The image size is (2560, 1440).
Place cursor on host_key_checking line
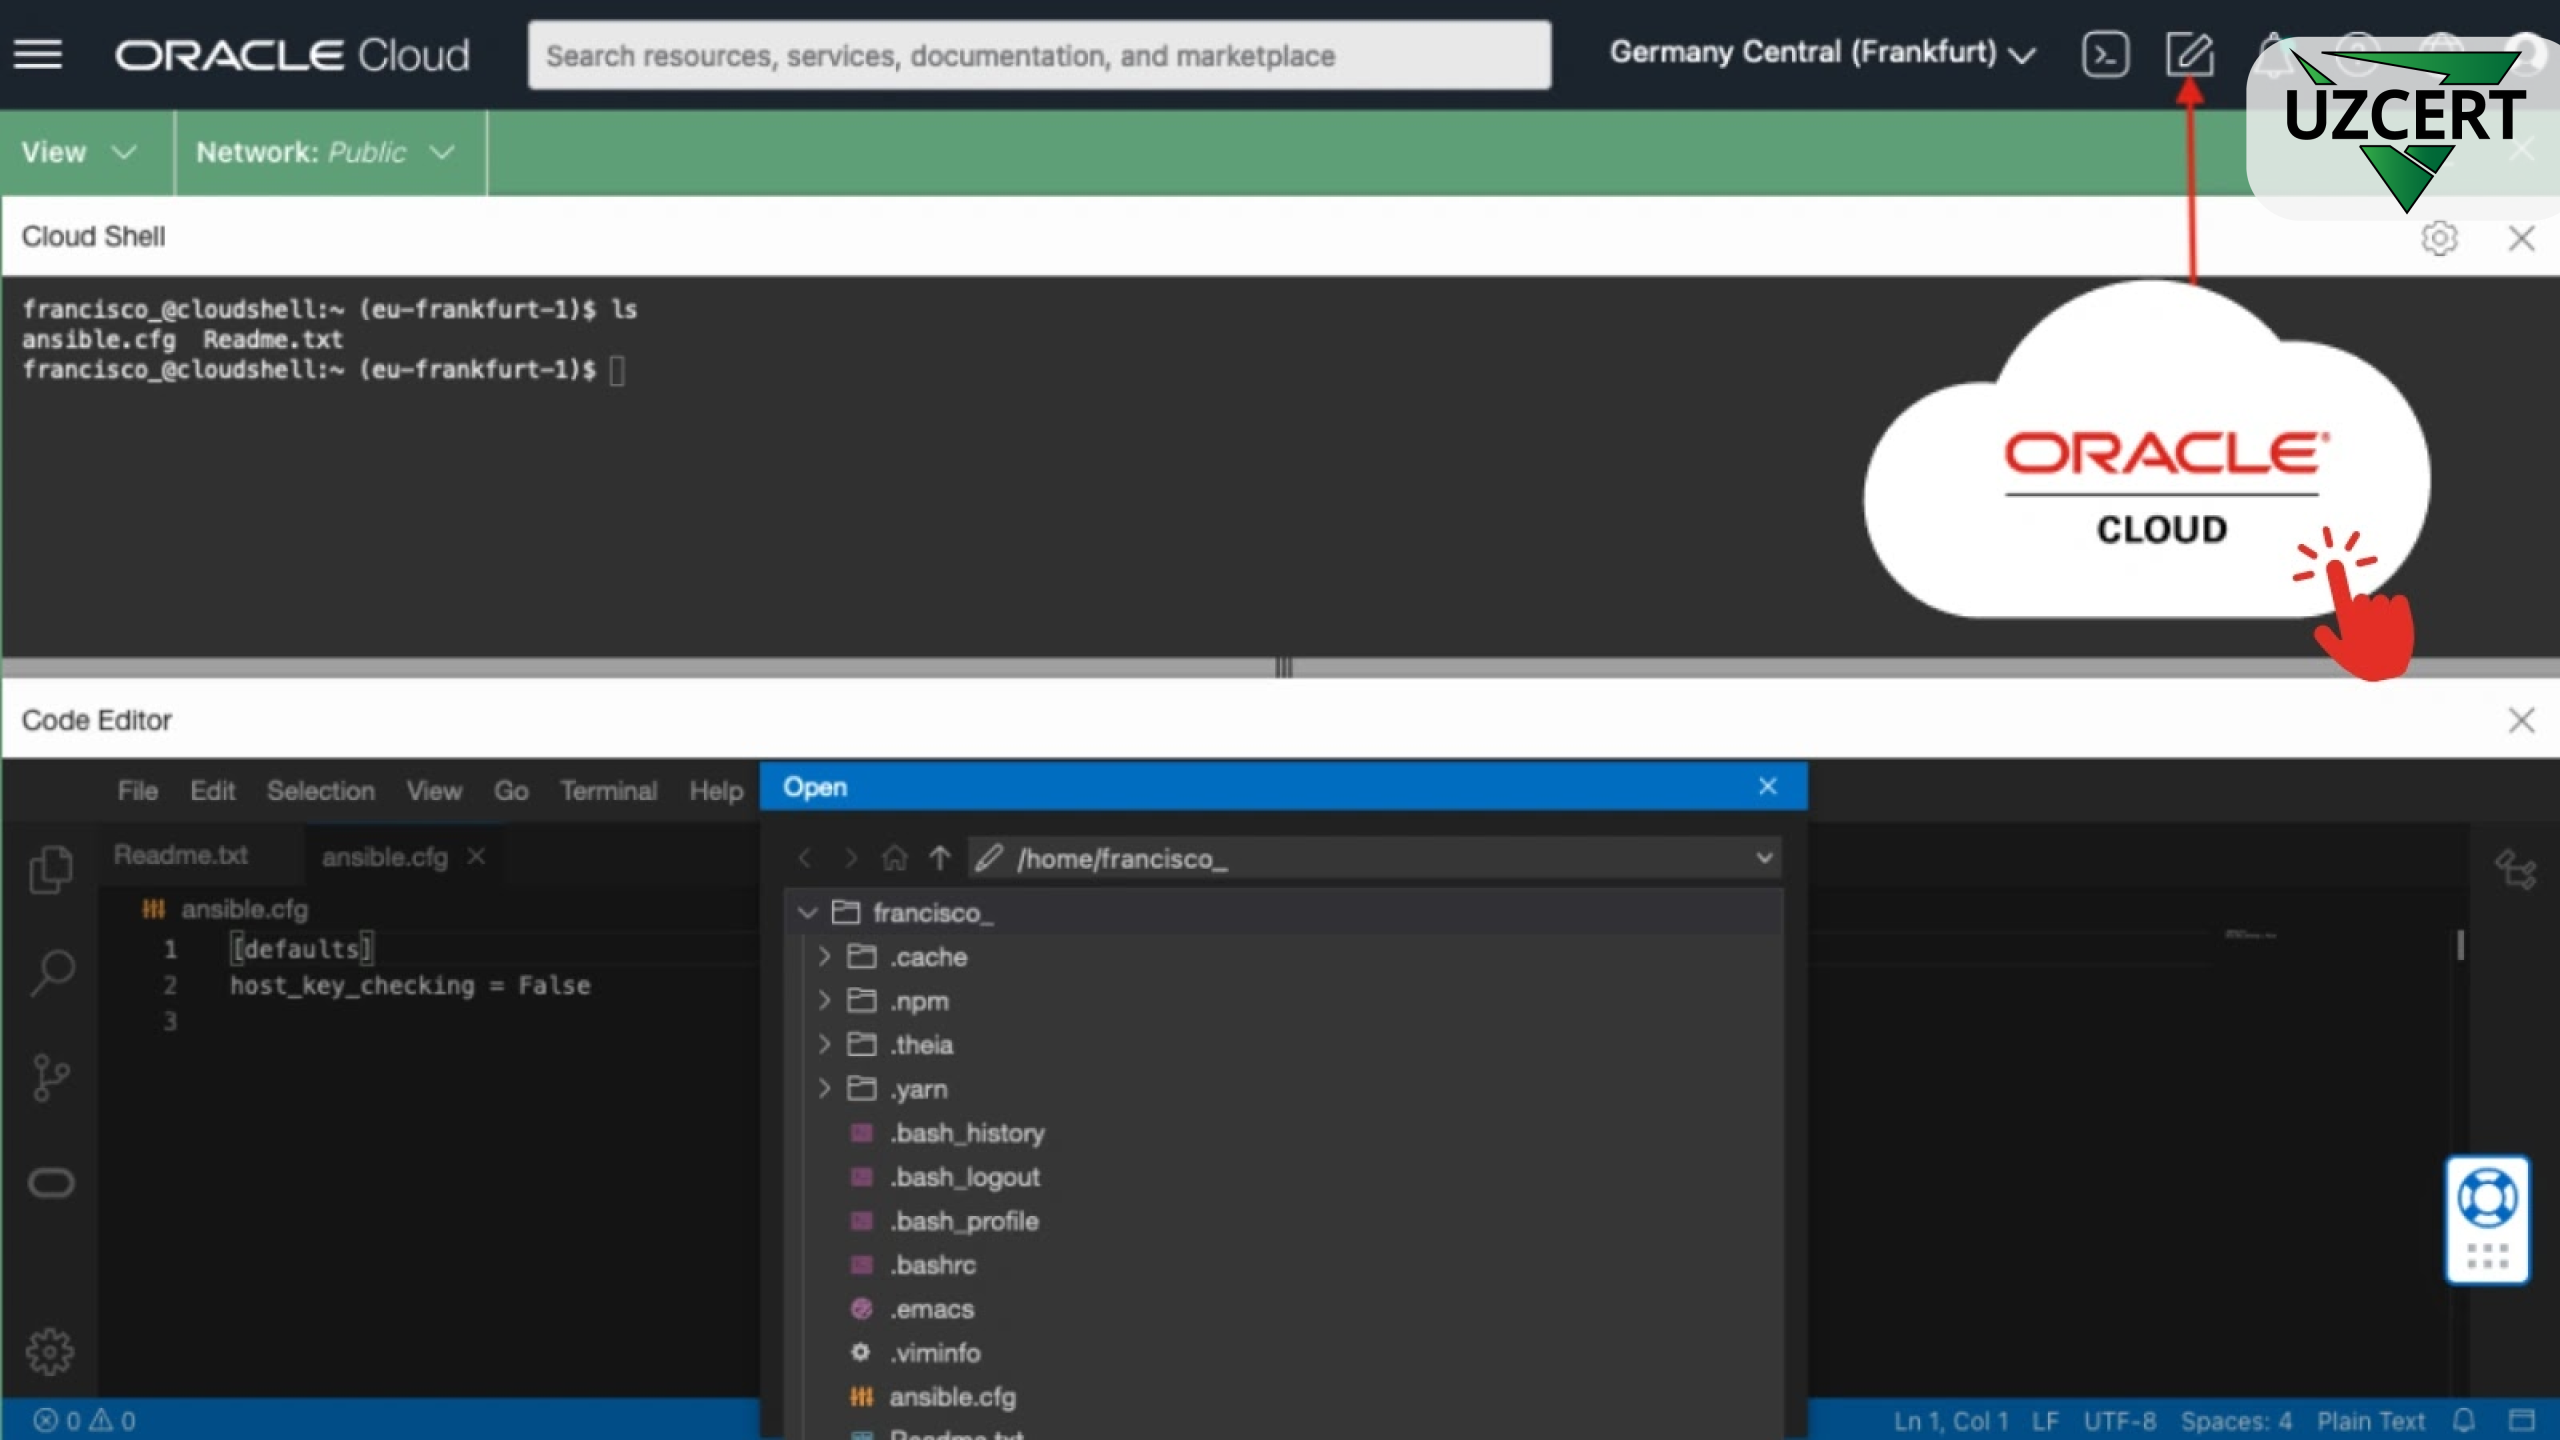pyautogui.click(x=410, y=985)
